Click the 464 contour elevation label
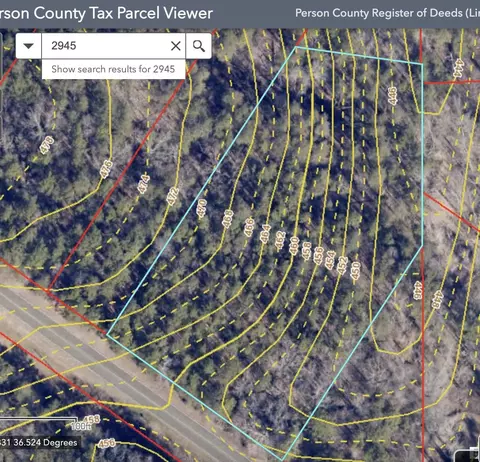 tap(265, 234)
